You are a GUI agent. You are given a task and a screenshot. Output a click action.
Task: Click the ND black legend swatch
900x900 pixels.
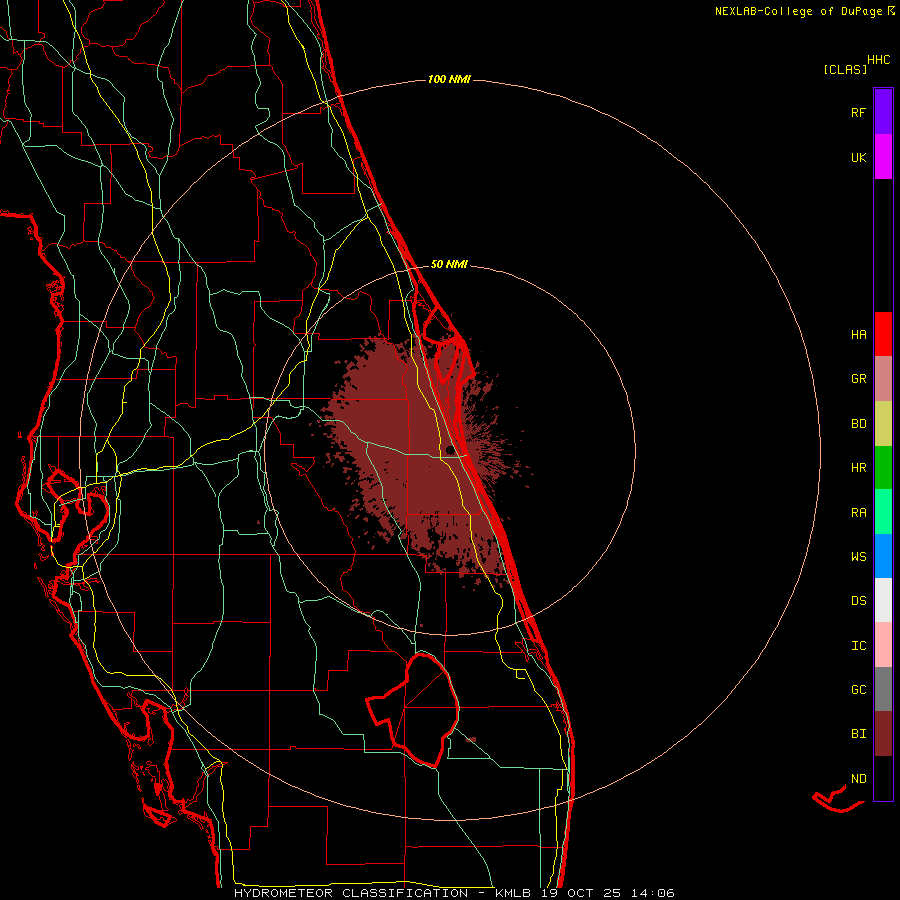click(x=883, y=778)
